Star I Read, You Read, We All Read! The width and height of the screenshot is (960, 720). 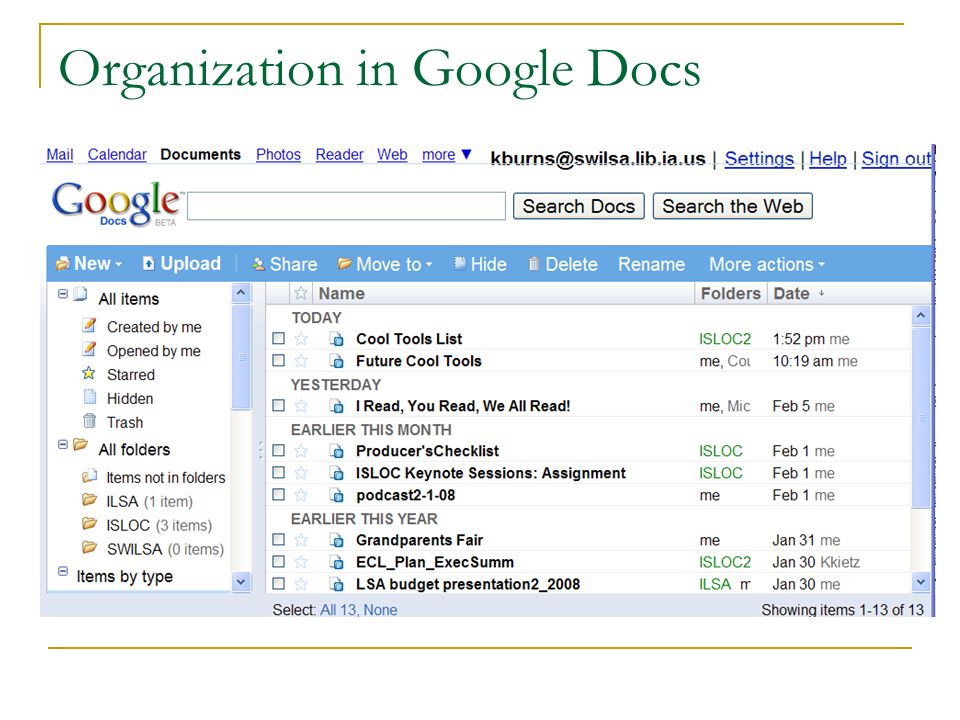pyautogui.click(x=301, y=406)
